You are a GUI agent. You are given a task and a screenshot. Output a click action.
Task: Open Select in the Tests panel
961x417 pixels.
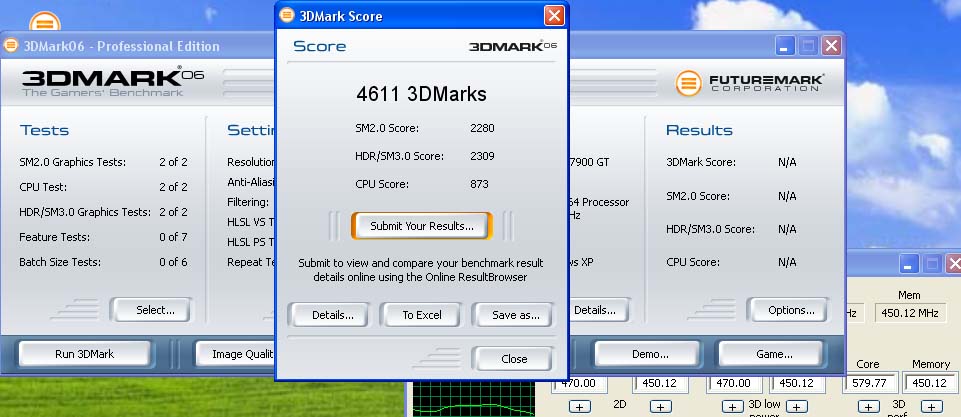(x=151, y=310)
